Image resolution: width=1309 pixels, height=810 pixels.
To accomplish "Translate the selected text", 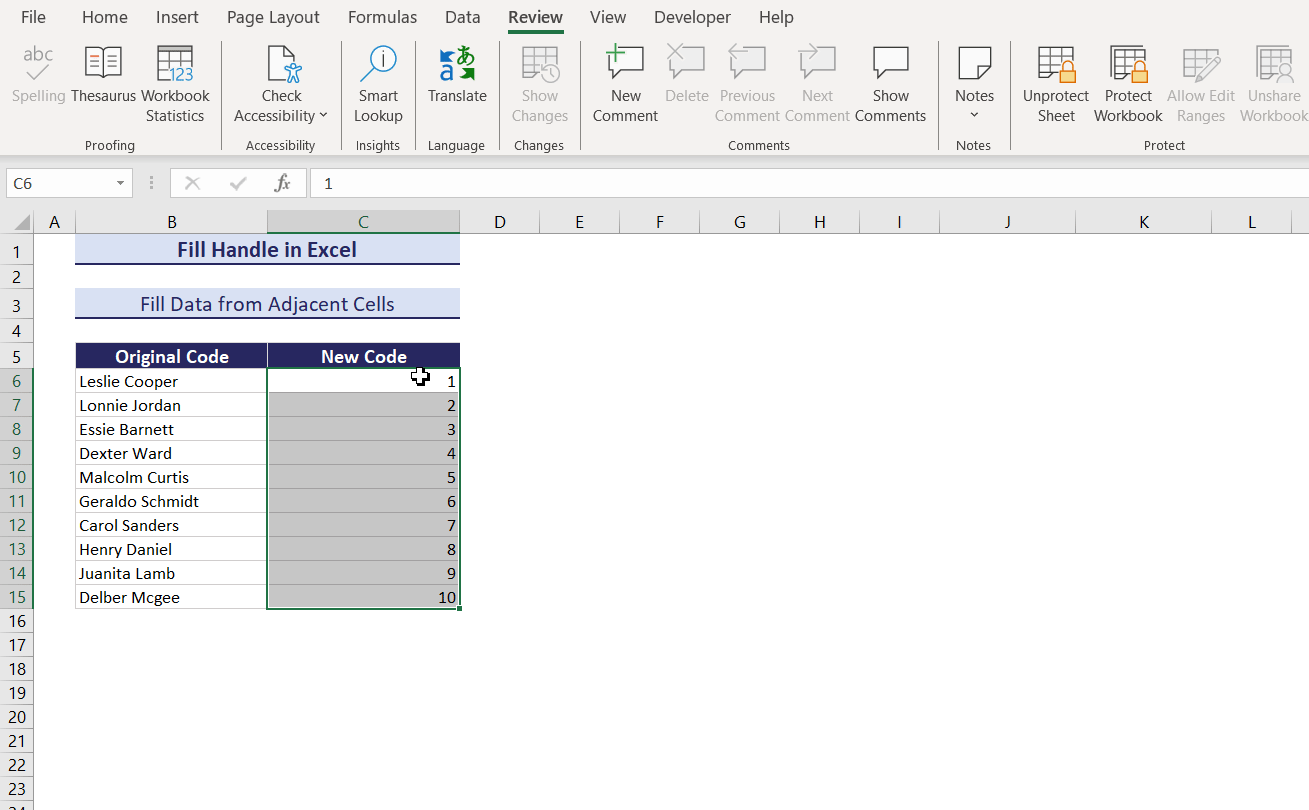I will 457,80.
